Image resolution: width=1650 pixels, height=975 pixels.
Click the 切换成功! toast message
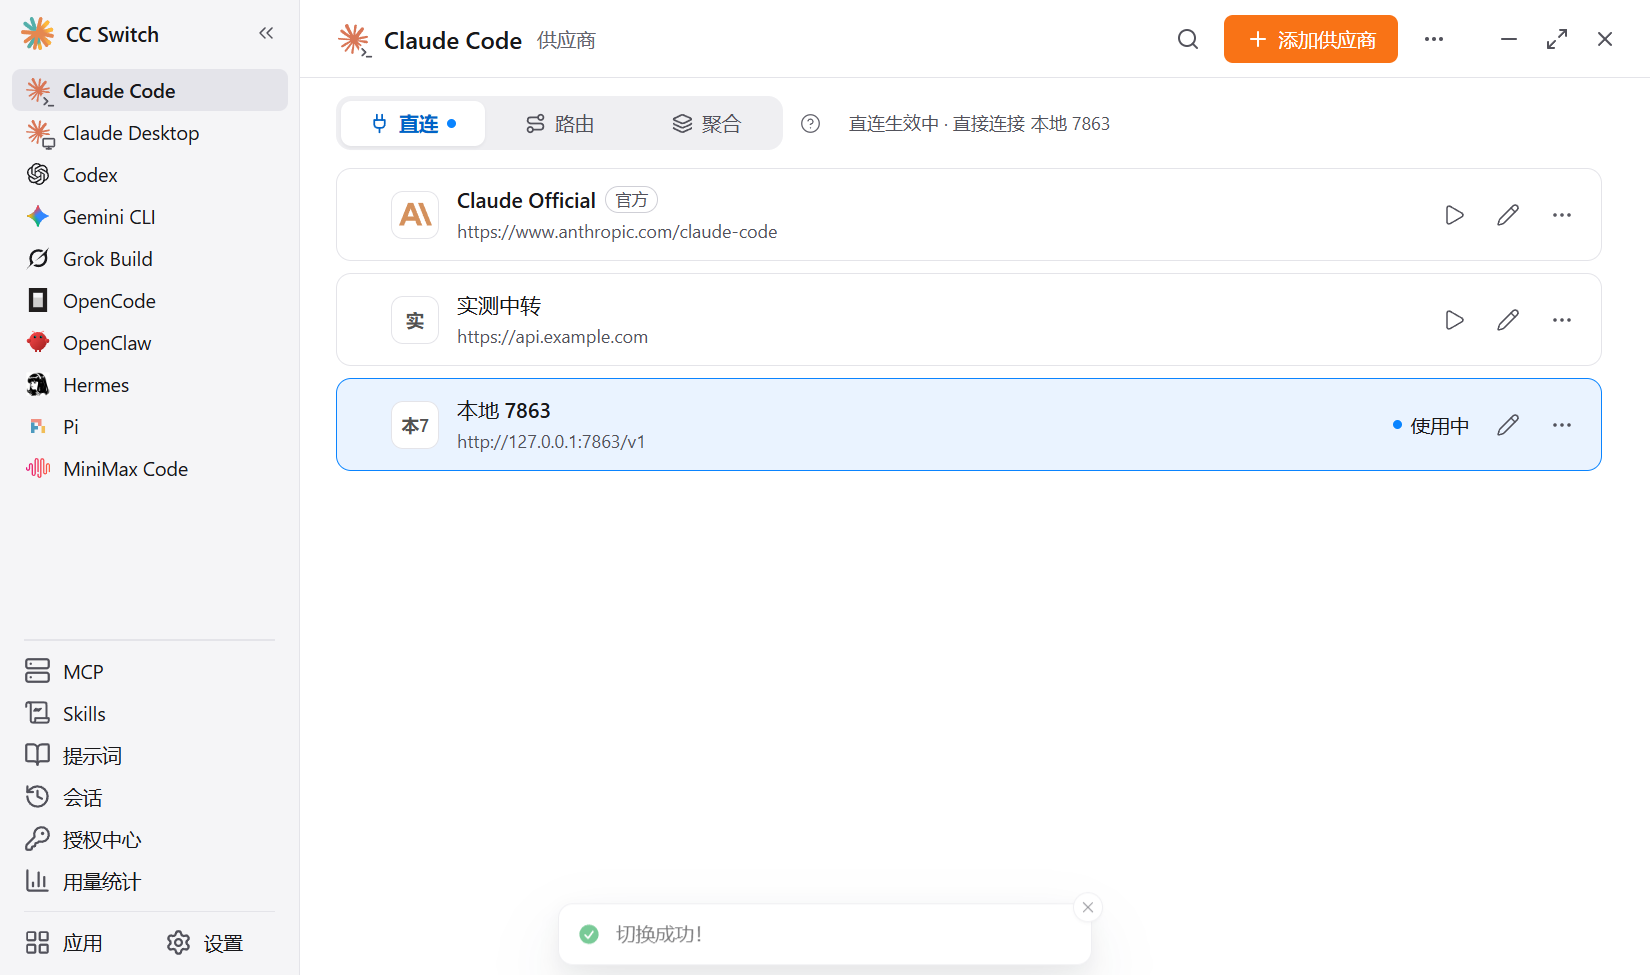(659, 934)
